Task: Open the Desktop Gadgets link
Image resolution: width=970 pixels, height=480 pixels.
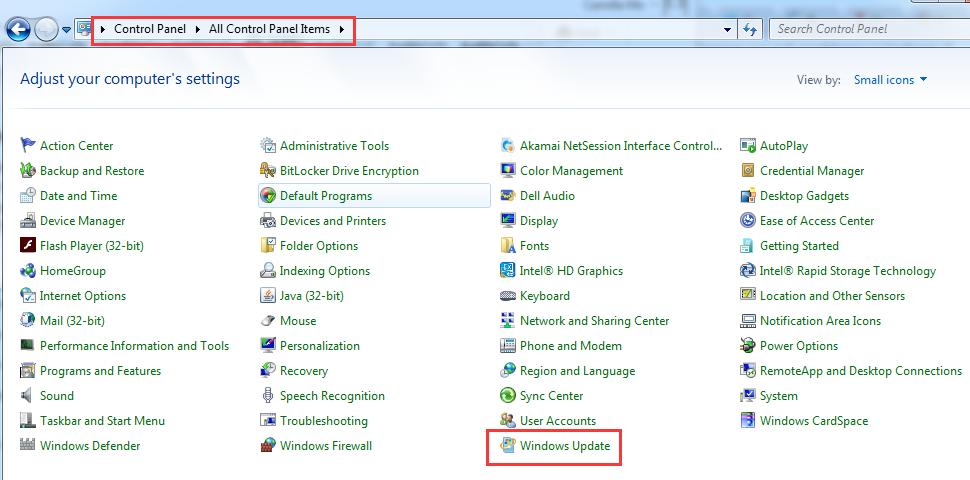Action: [804, 196]
